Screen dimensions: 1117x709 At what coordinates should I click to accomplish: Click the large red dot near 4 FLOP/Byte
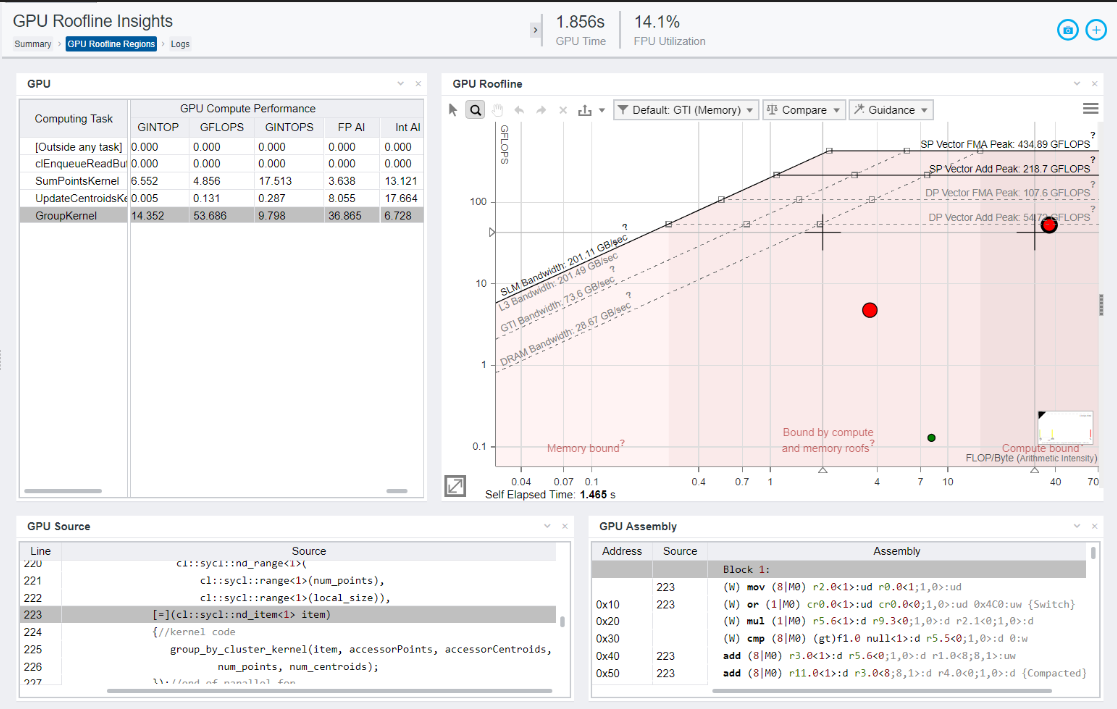coord(869,311)
